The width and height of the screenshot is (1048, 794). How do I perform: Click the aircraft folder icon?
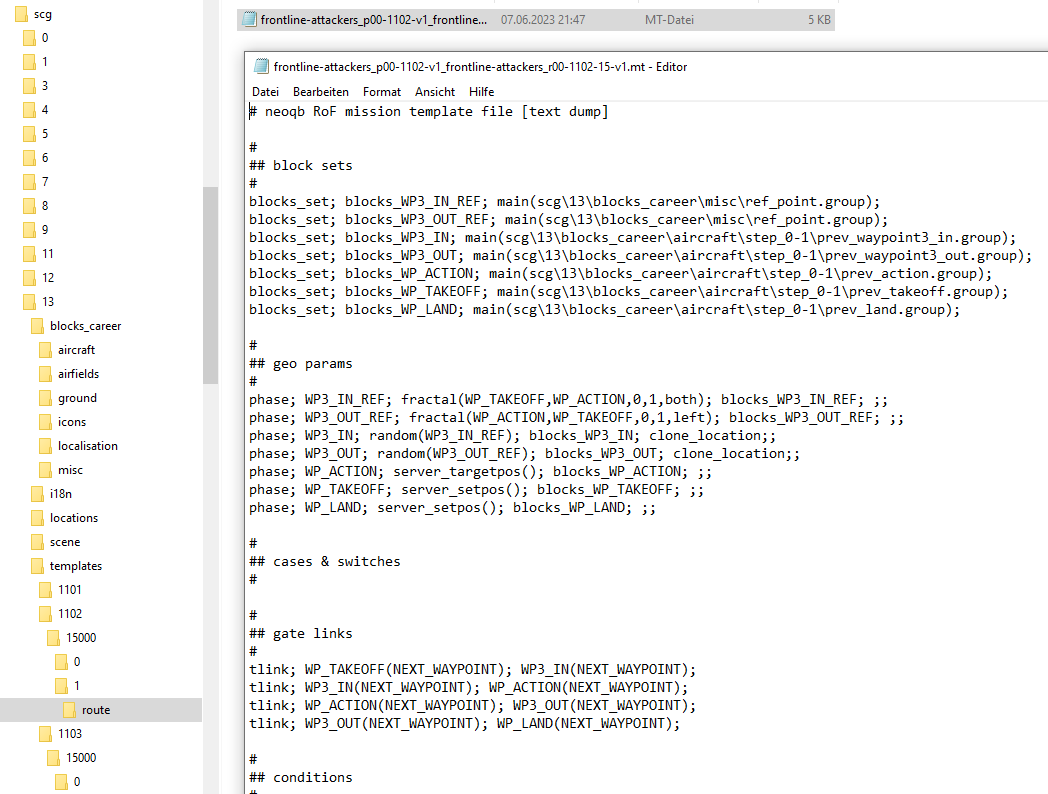point(45,350)
